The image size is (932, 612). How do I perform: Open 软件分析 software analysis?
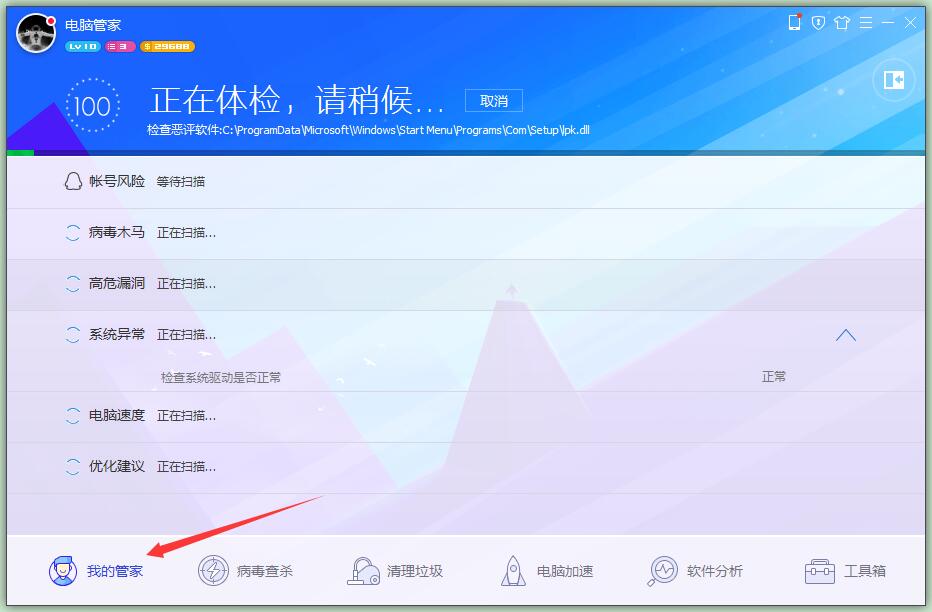663,569
